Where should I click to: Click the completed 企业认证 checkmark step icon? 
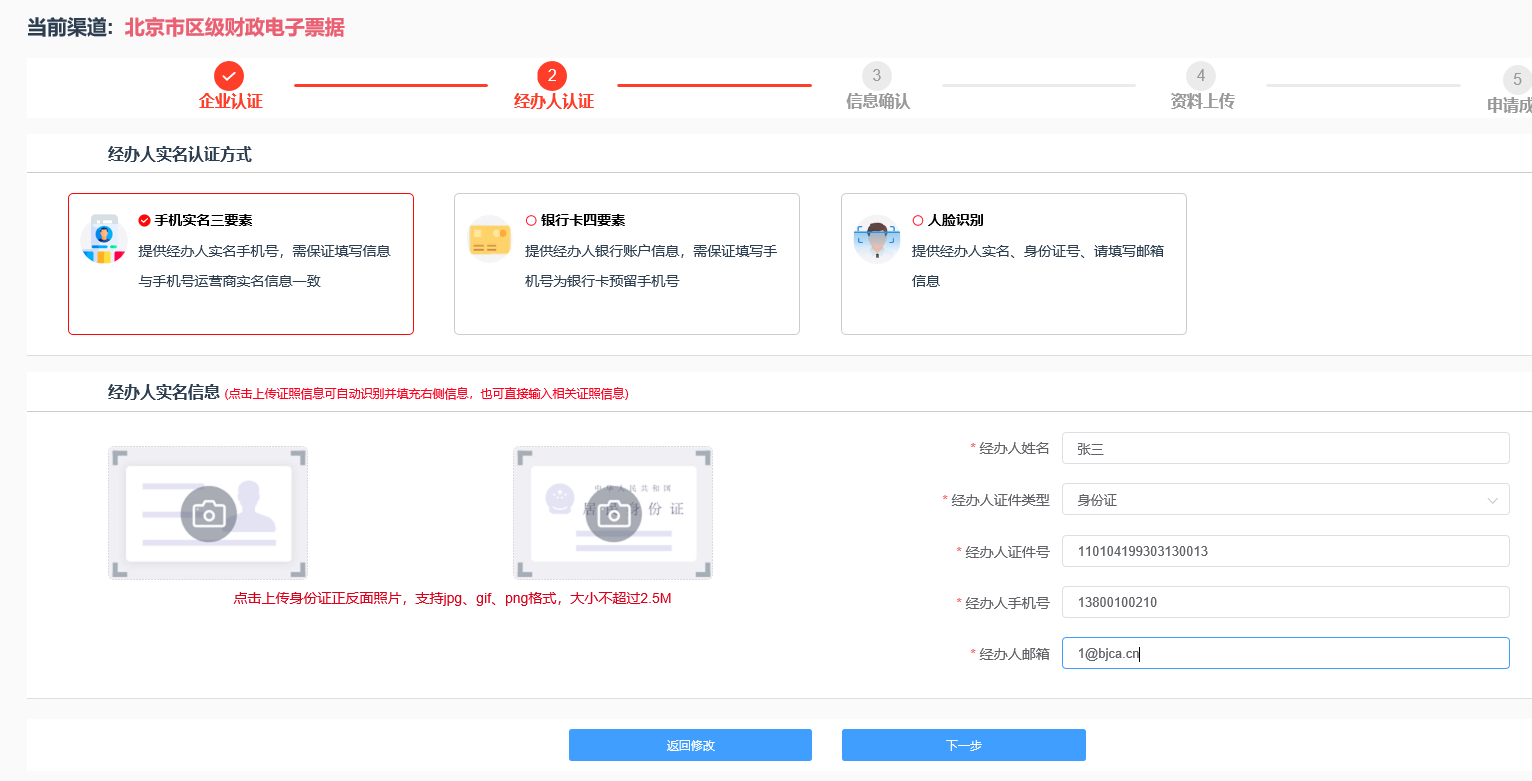coord(229,76)
